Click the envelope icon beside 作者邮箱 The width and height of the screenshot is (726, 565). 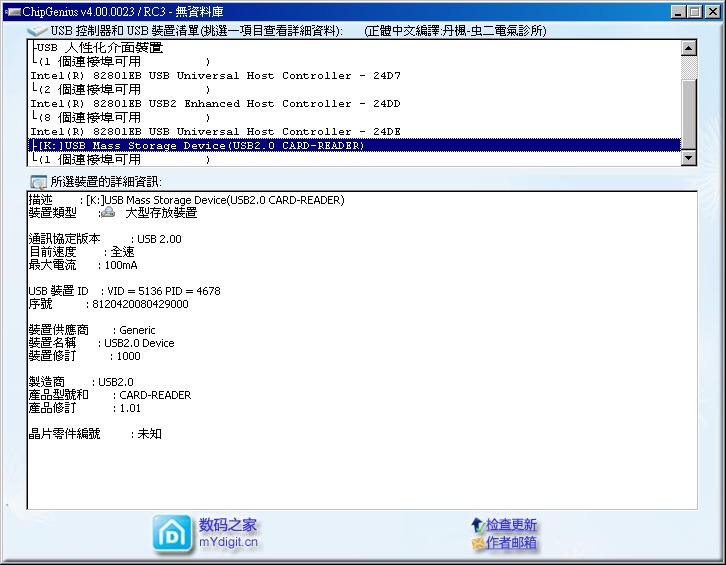click(477, 543)
